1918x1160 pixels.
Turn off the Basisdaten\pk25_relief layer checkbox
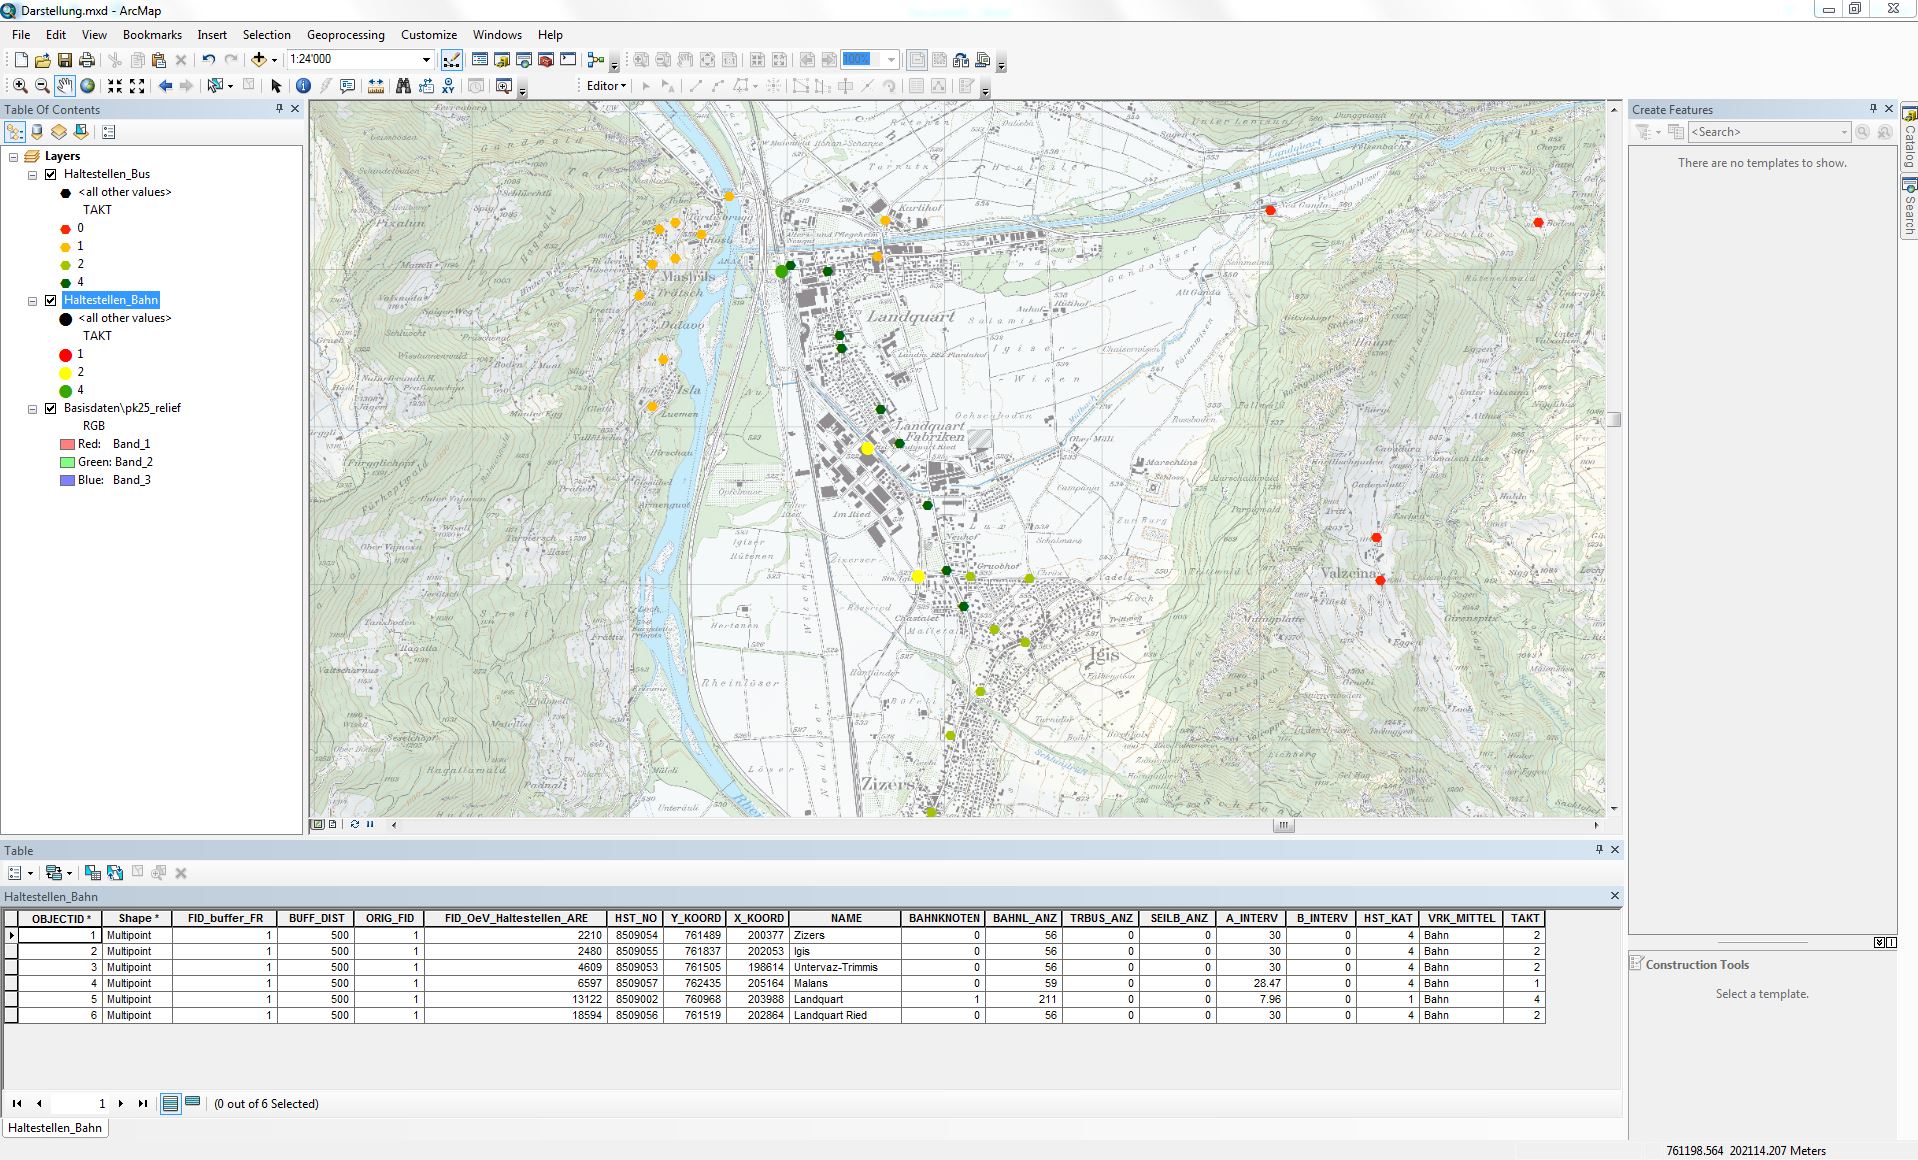pyautogui.click(x=51, y=408)
